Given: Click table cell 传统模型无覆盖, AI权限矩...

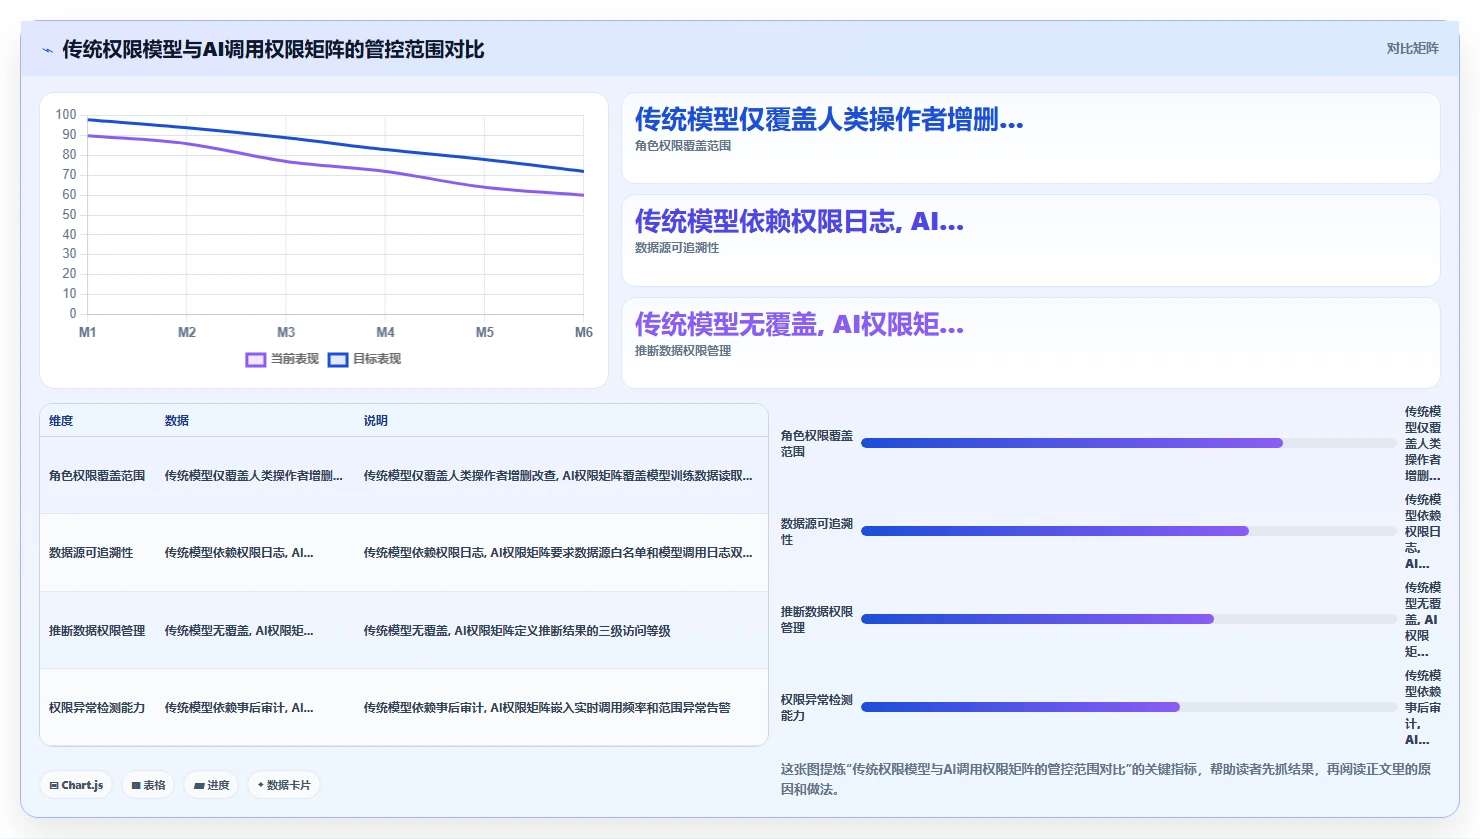Looking at the screenshot, I should click(239, 631).
